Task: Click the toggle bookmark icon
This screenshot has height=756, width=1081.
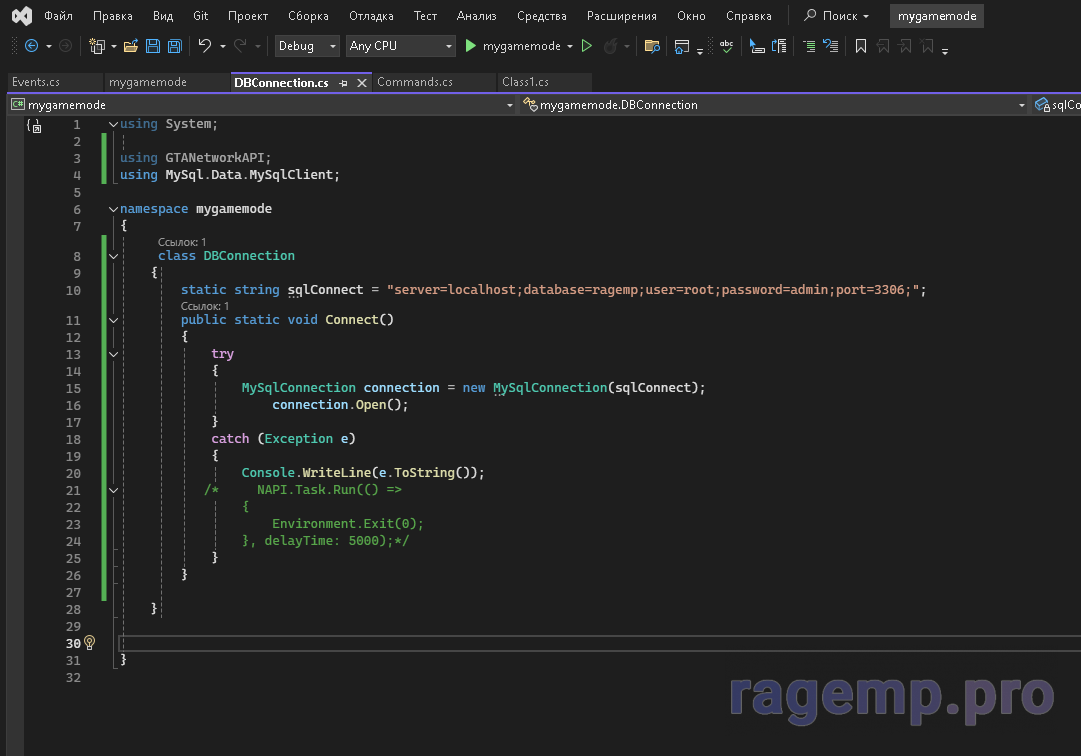Action: (x=860, y=46)
